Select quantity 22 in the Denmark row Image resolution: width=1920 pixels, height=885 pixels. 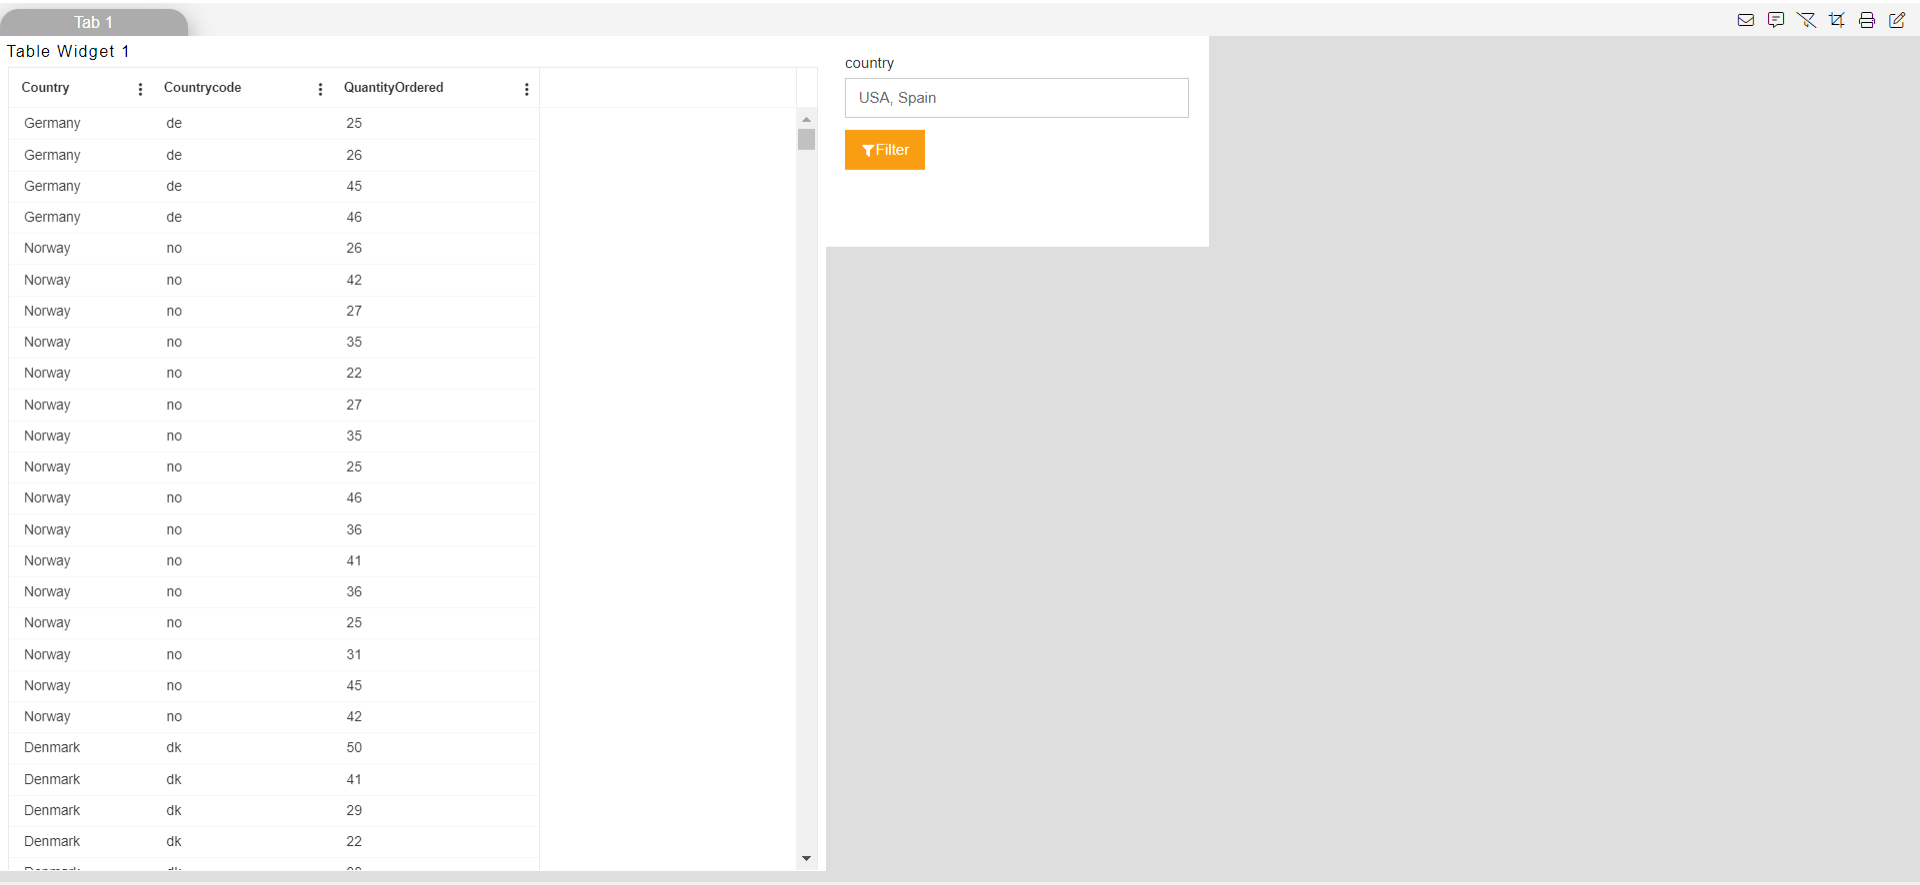(354, 842)
